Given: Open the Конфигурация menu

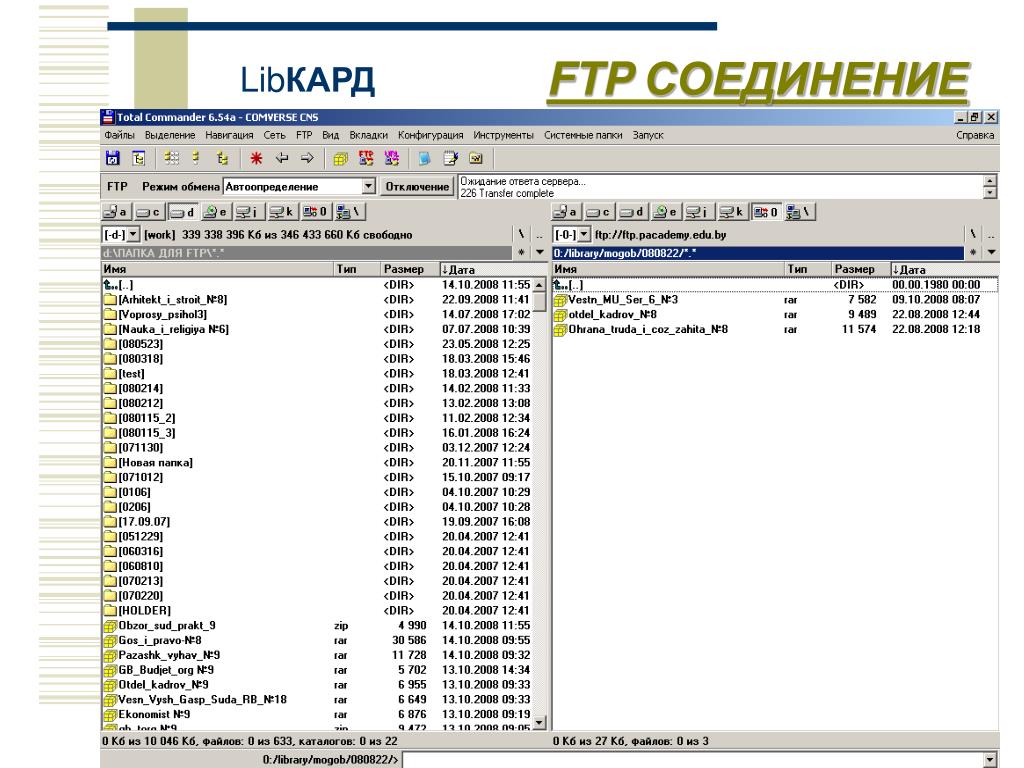Looking at the screenshot, I should click(x=430, y=135).
